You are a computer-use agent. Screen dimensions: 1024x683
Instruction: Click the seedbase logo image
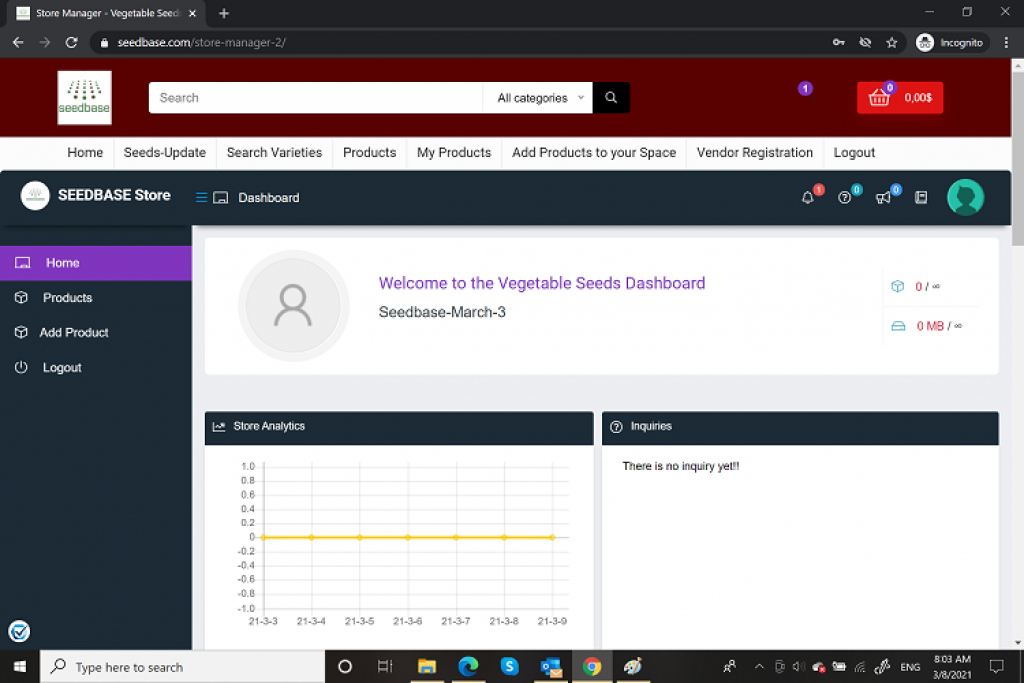coord(85,98)
